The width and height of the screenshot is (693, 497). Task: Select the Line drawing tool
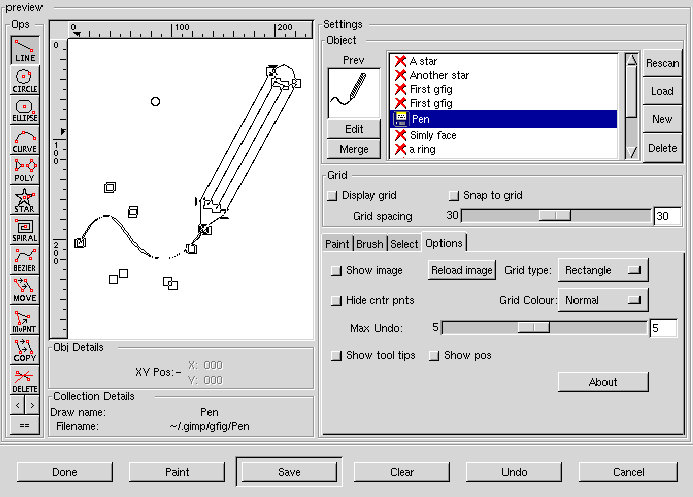point(25,51)
